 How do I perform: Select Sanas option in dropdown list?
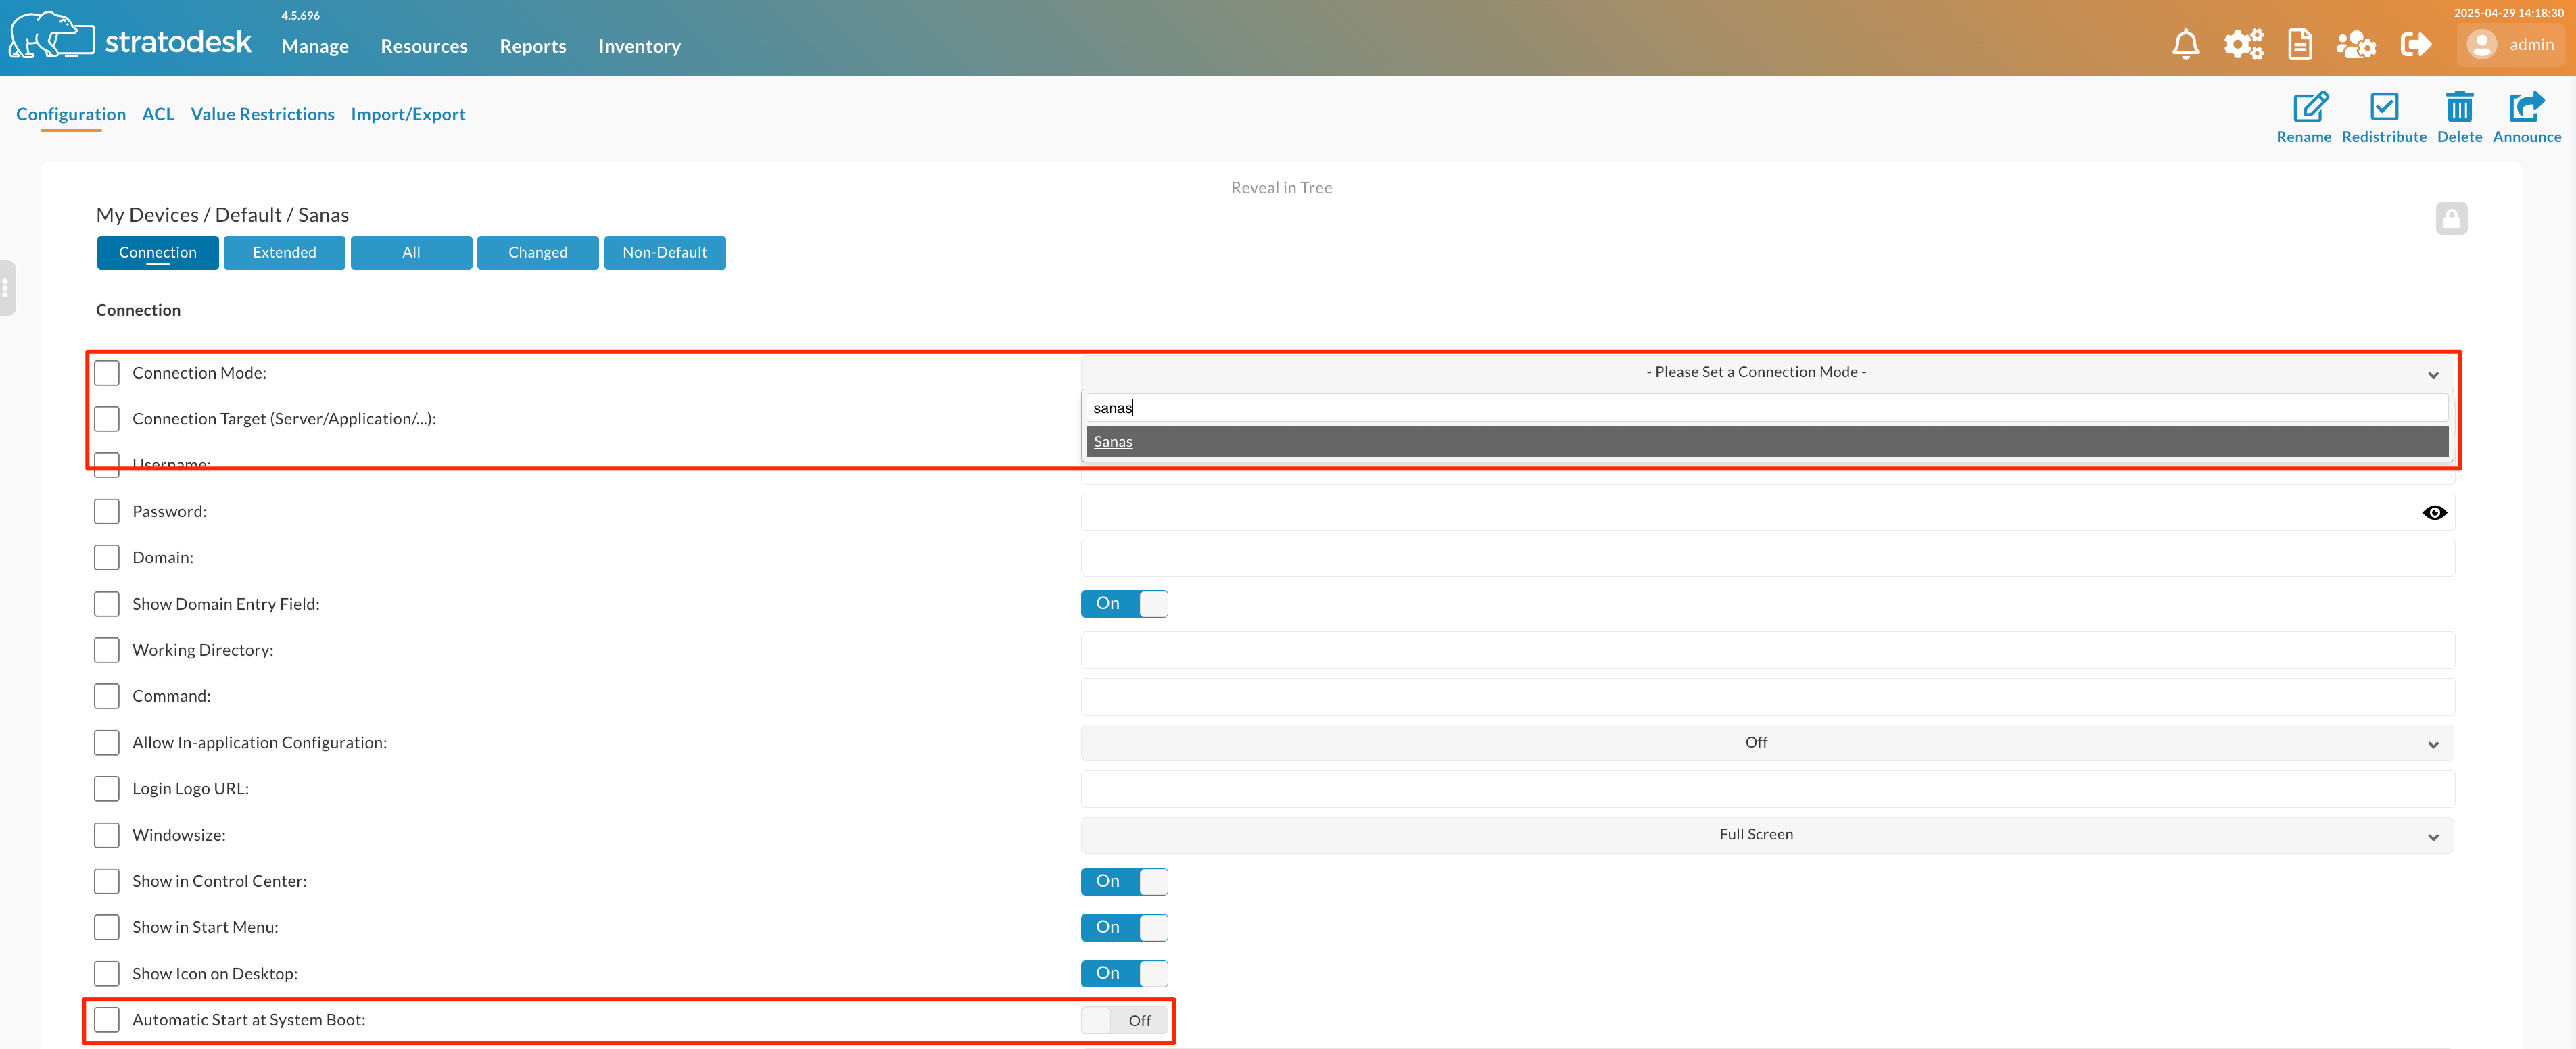point(1112,442)
